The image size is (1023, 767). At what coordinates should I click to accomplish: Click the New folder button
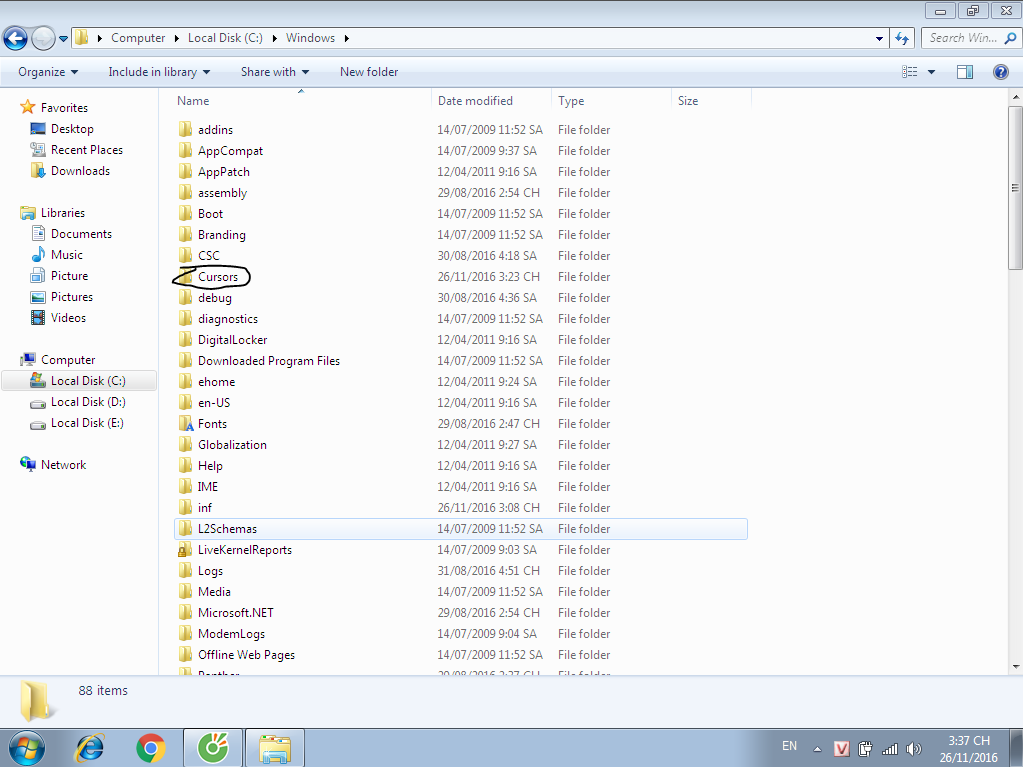(x=369, y=72)
